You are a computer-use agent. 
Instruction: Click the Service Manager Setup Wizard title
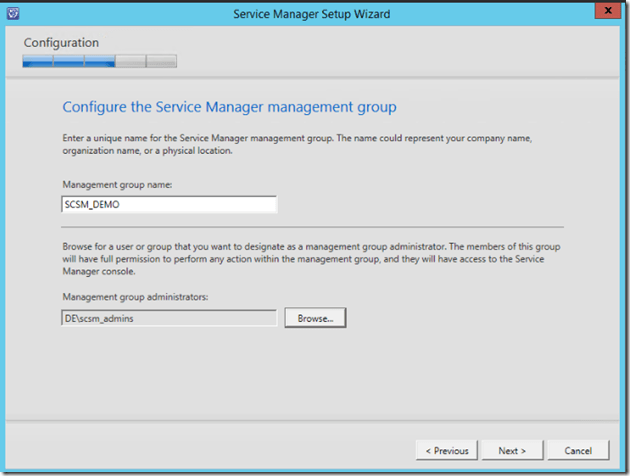[311, 15]
